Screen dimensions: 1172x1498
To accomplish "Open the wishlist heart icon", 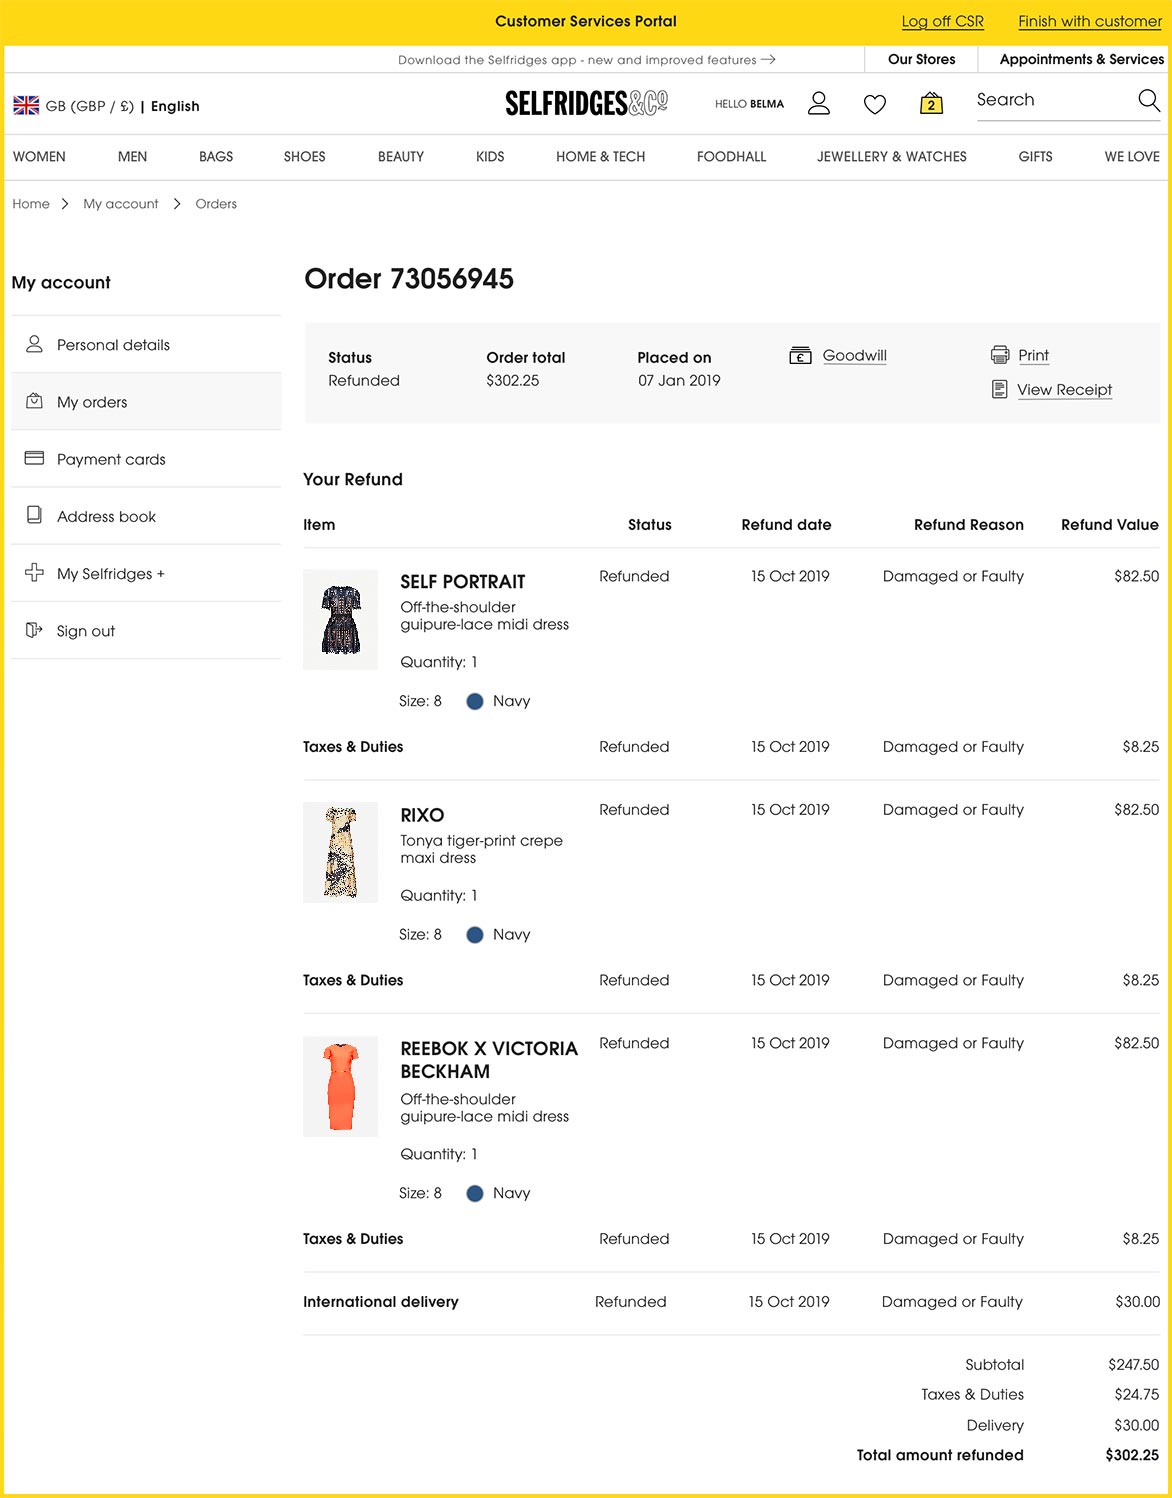I will click(874, 104).
